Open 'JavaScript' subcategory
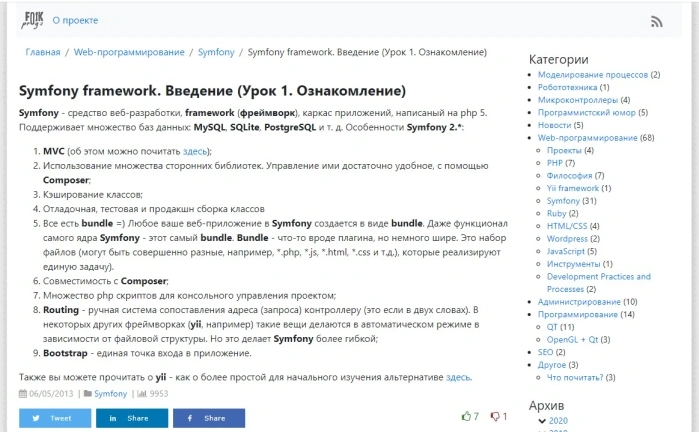This screenshot has width=699, height=432. click(566, 251)
